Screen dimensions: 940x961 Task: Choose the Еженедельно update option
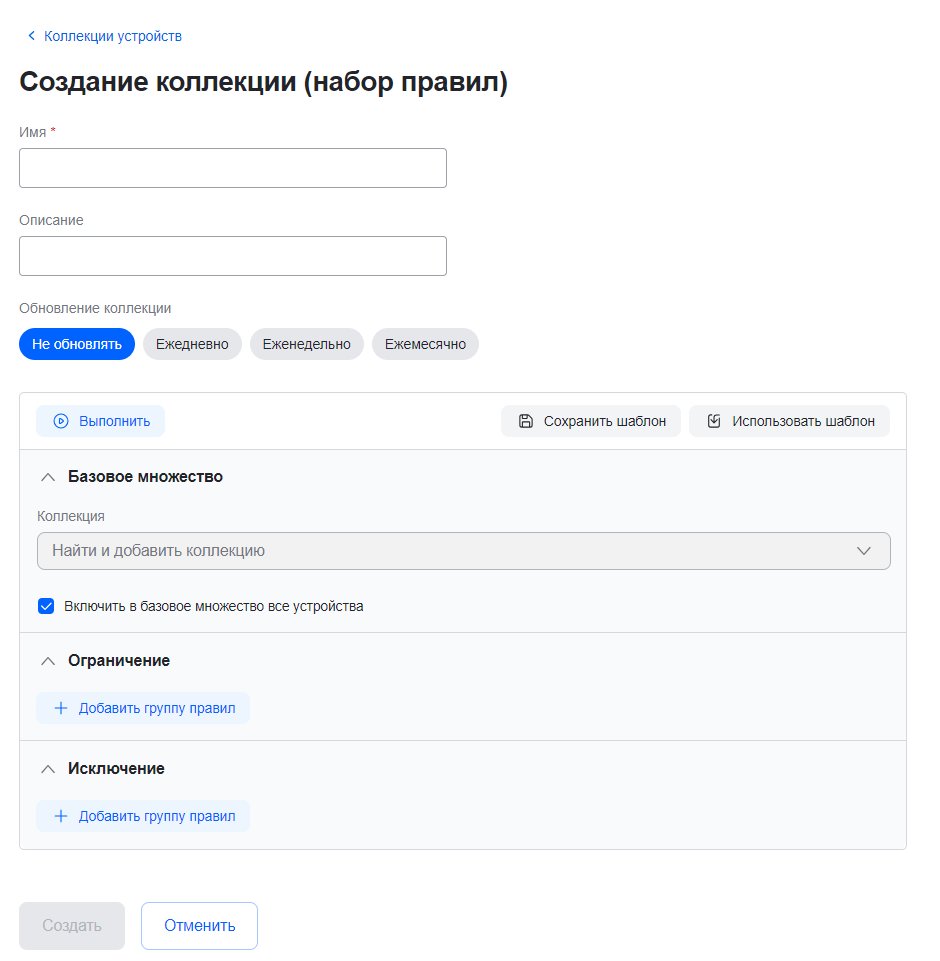tap(306, 344)
